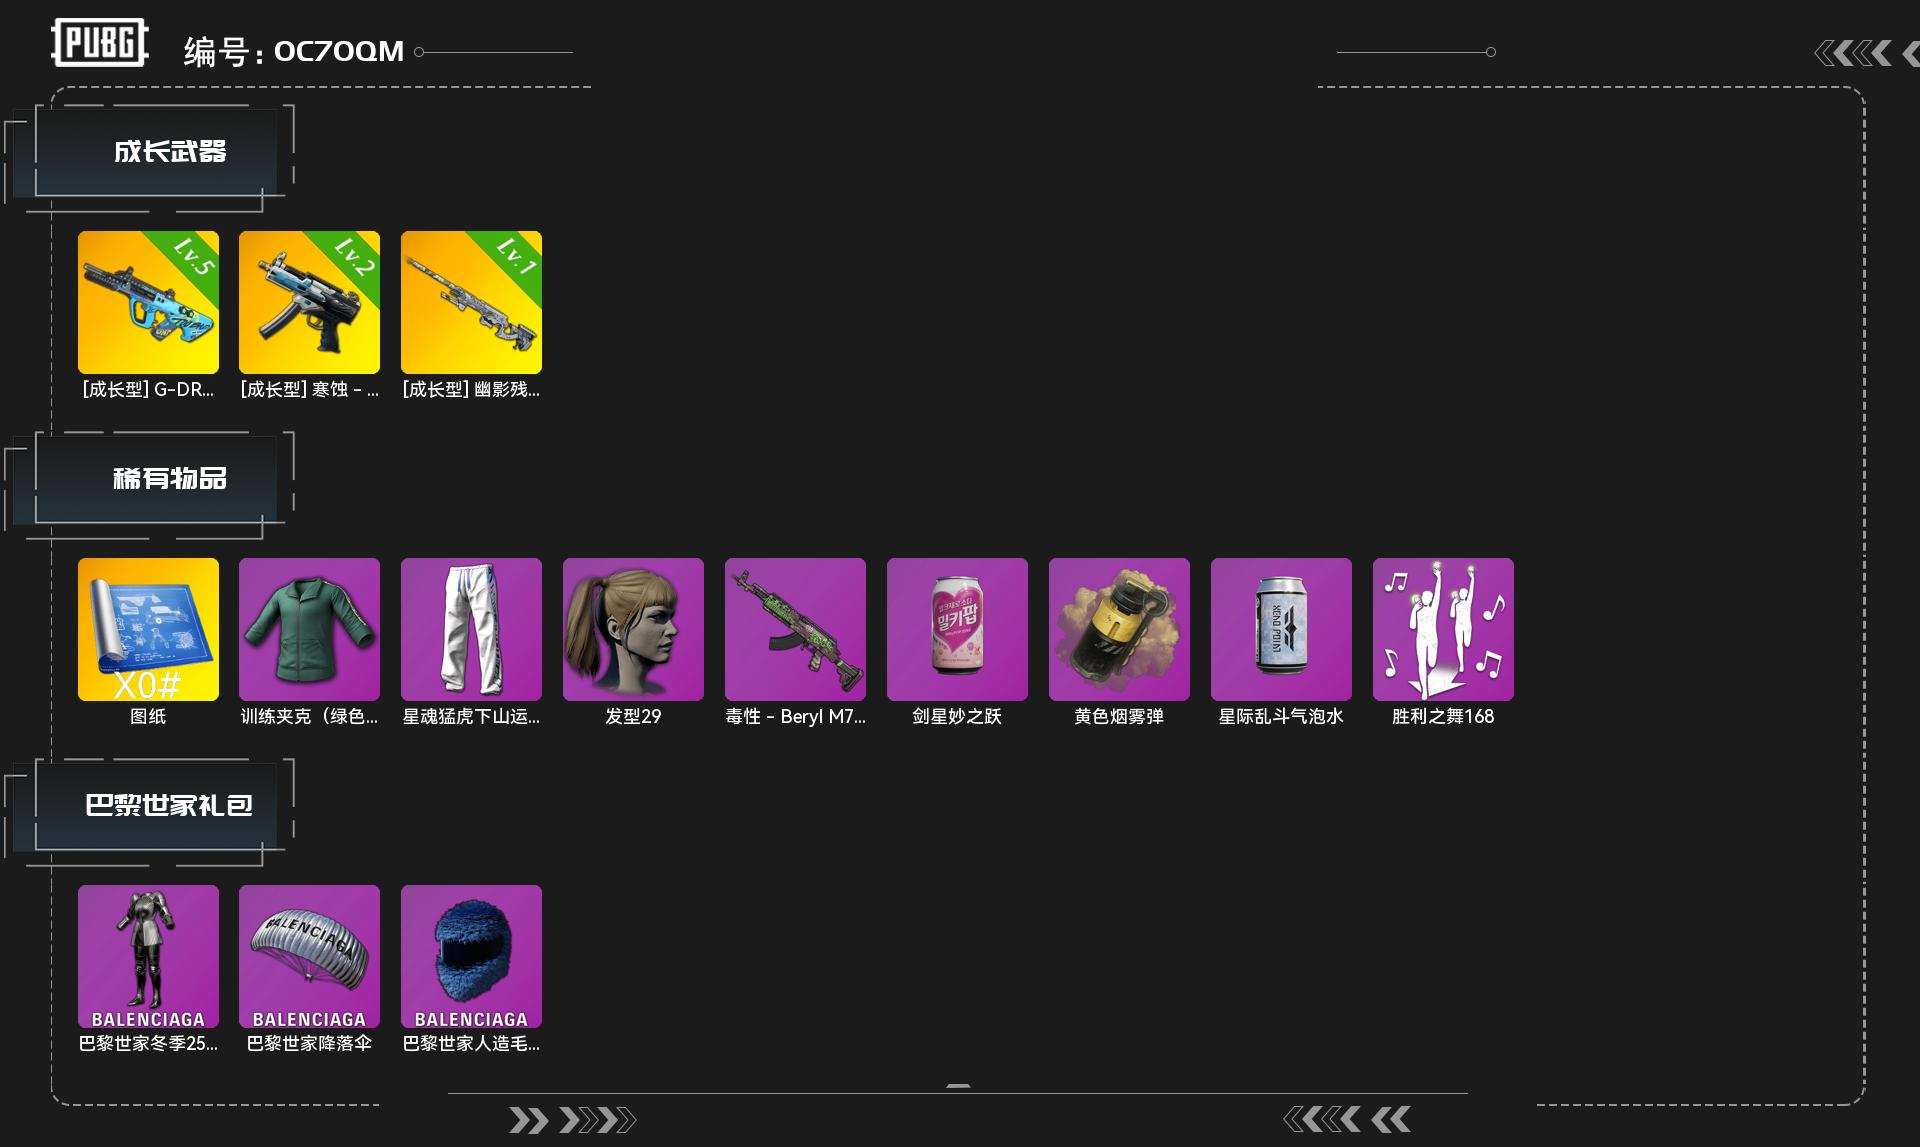
Task: Click the 巴黎世家降落伞 label
Action: (x=309, y=1044)
